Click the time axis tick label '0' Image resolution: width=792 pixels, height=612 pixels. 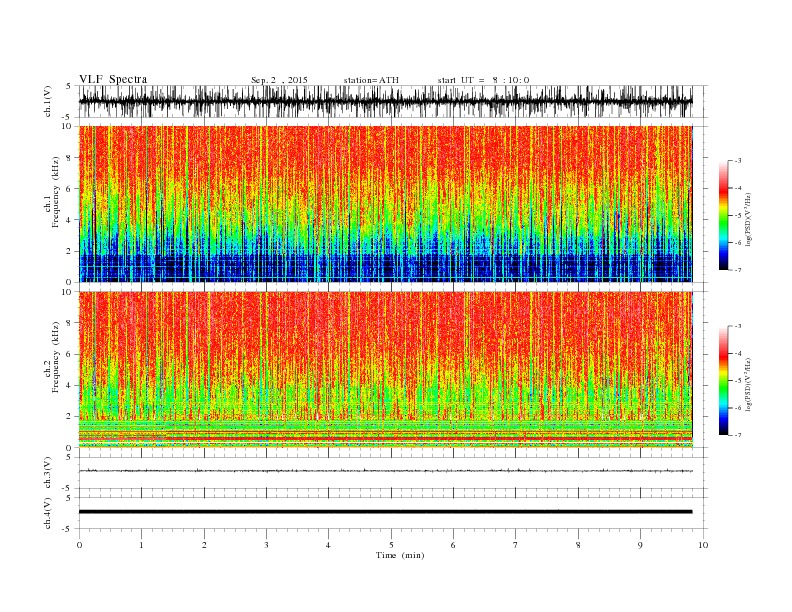click(79, 545)
